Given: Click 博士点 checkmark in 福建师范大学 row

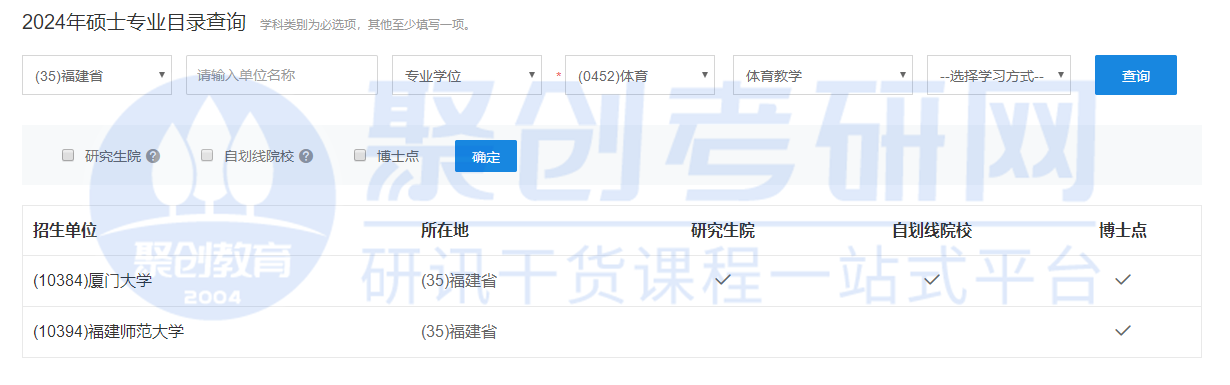Looking at the screenshot, I should point(1123,330).
